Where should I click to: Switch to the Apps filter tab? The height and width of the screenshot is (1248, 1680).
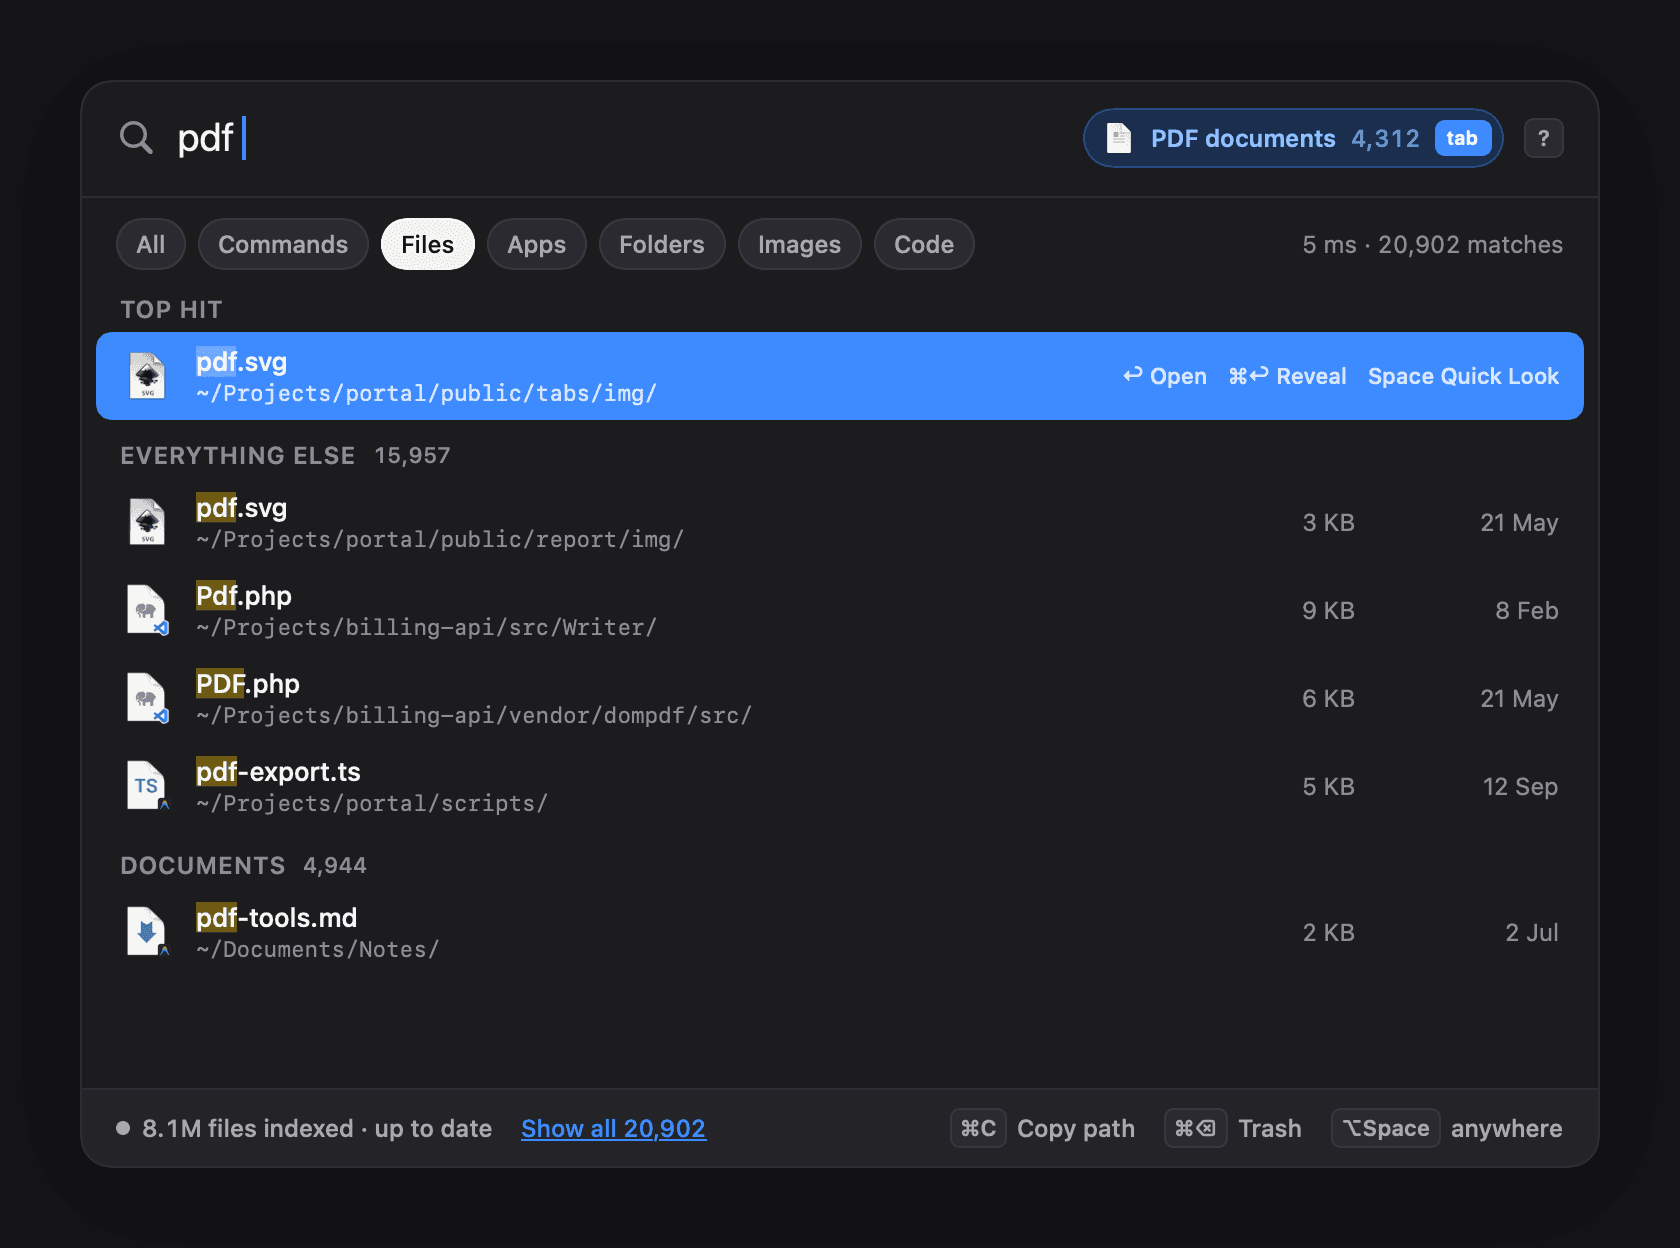pos(537,244)
